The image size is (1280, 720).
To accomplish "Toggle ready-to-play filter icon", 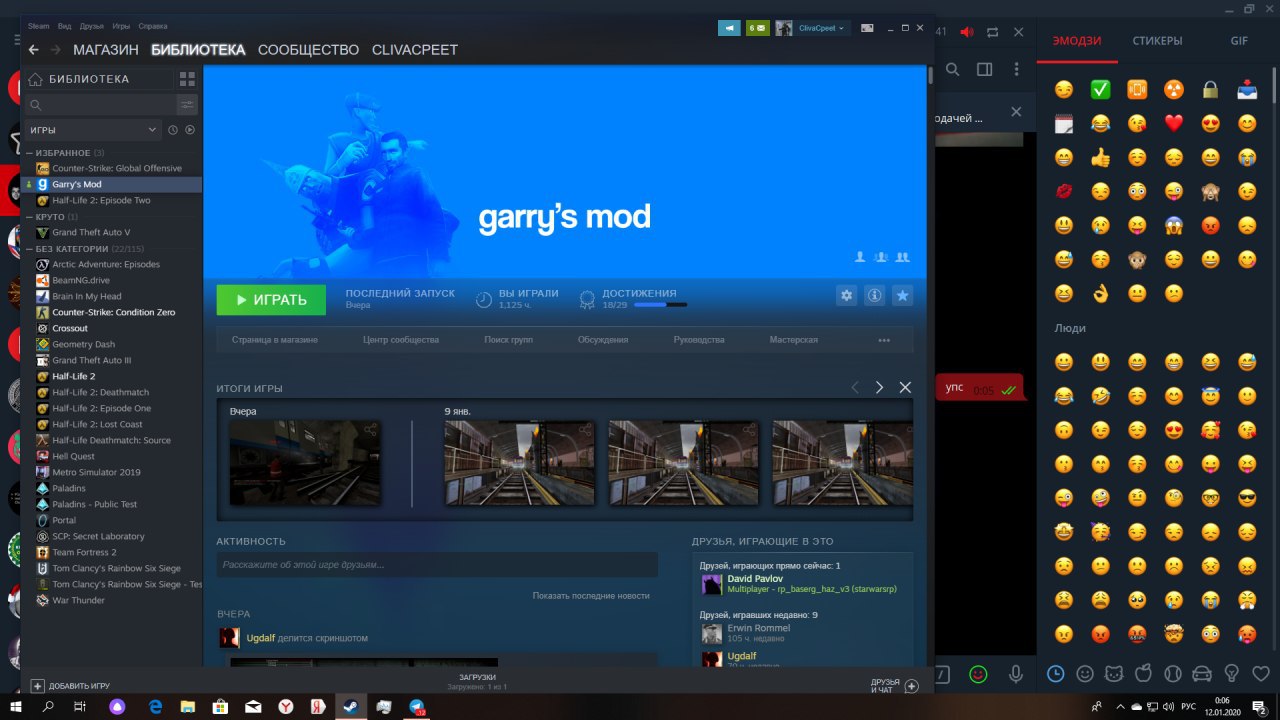I will [x=190, y=130].
